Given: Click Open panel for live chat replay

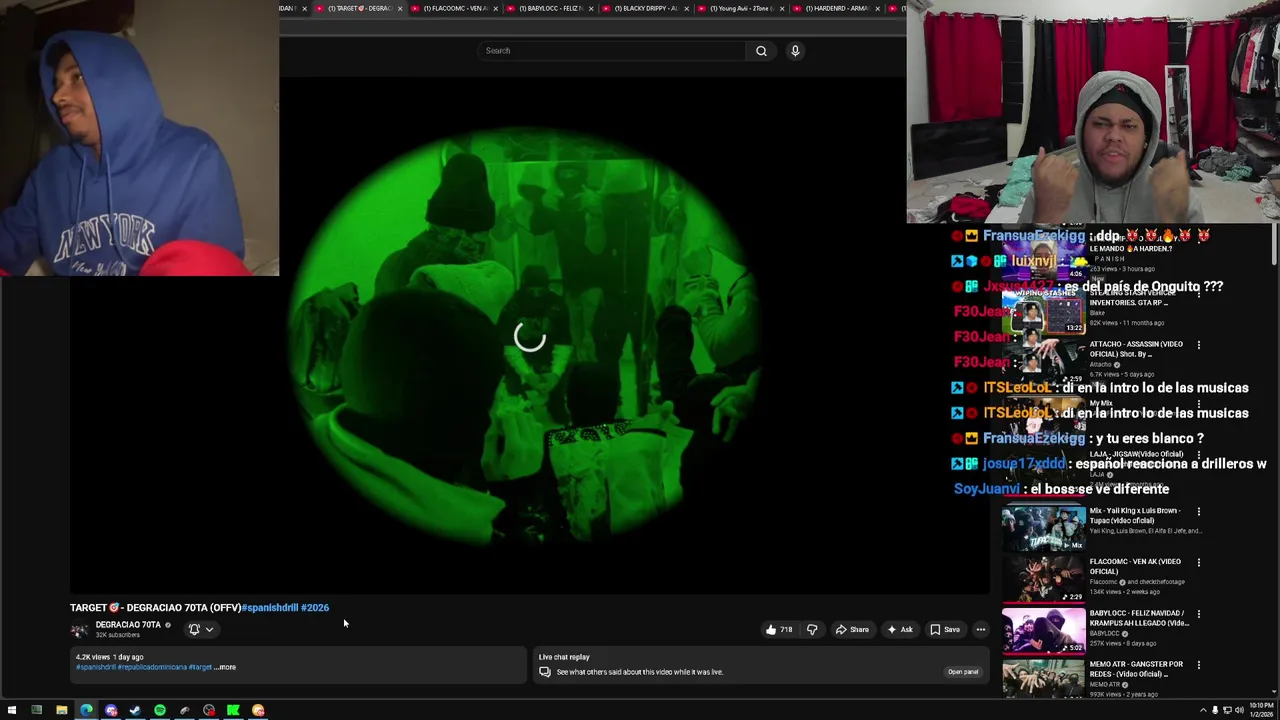Looking at the screenshot, I should pyautogui.click(x=963, y=672).
